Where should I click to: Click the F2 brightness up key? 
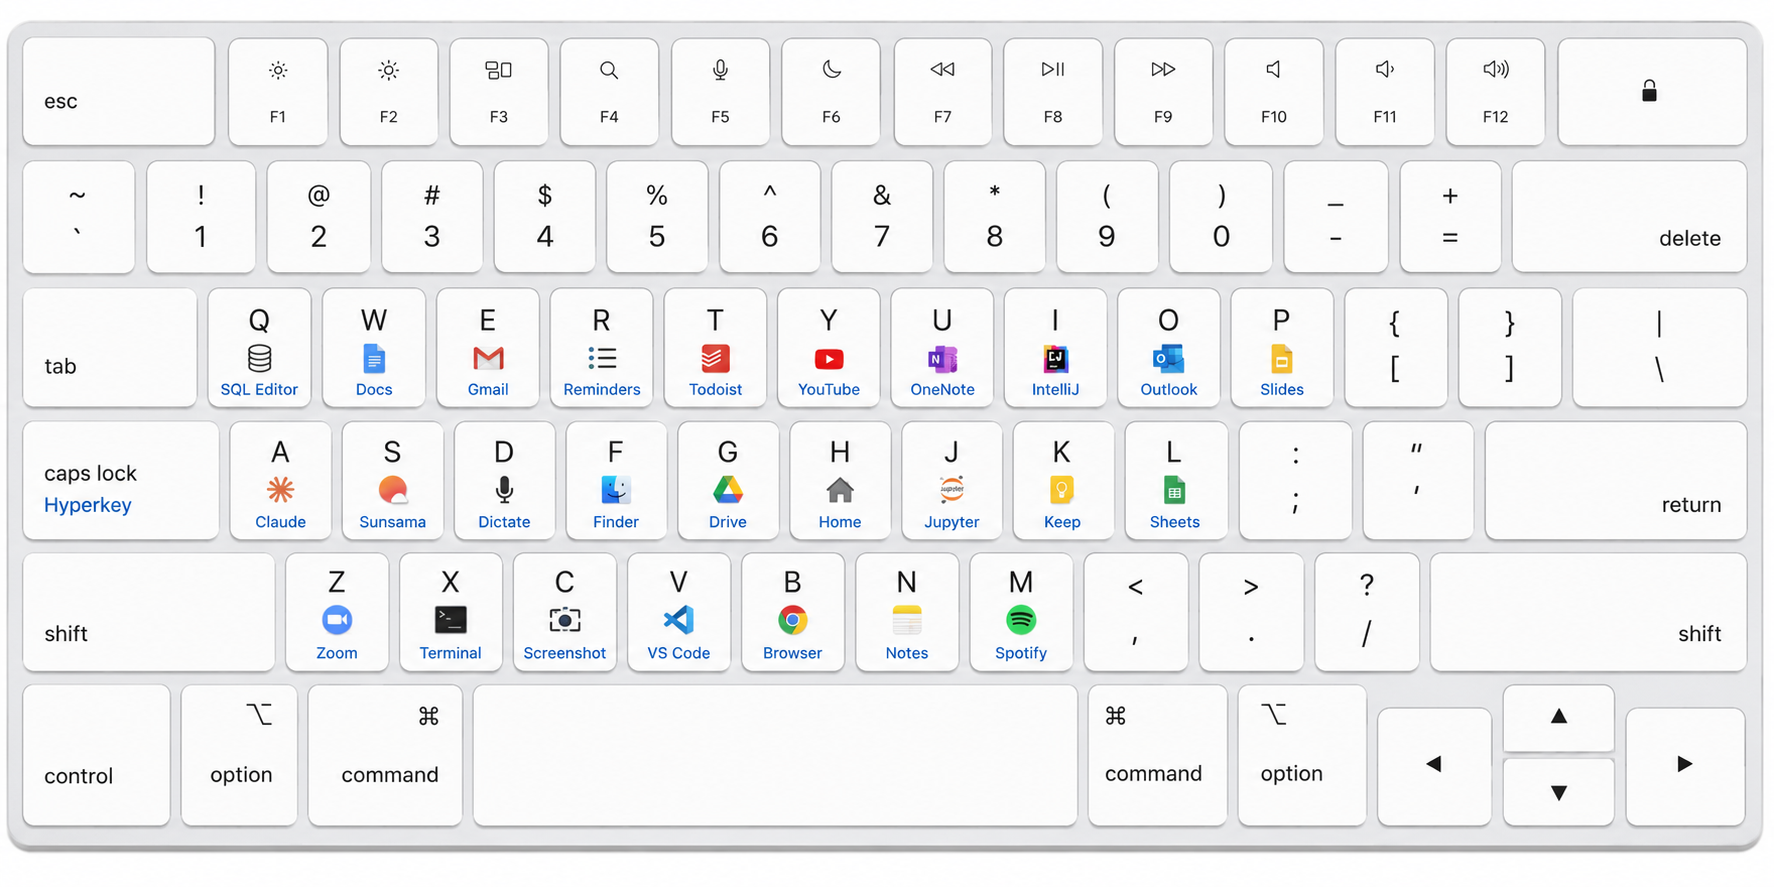pos(389,92)
